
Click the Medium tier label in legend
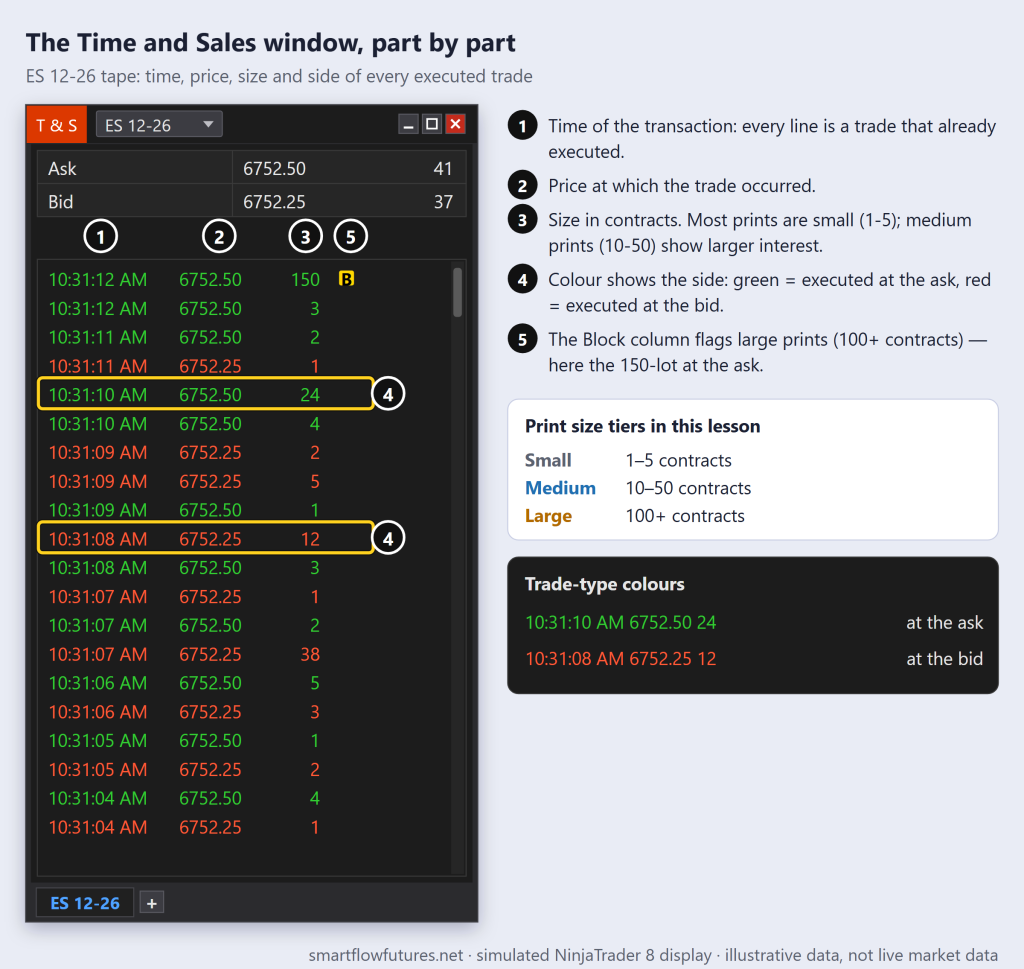click(560, 488)
